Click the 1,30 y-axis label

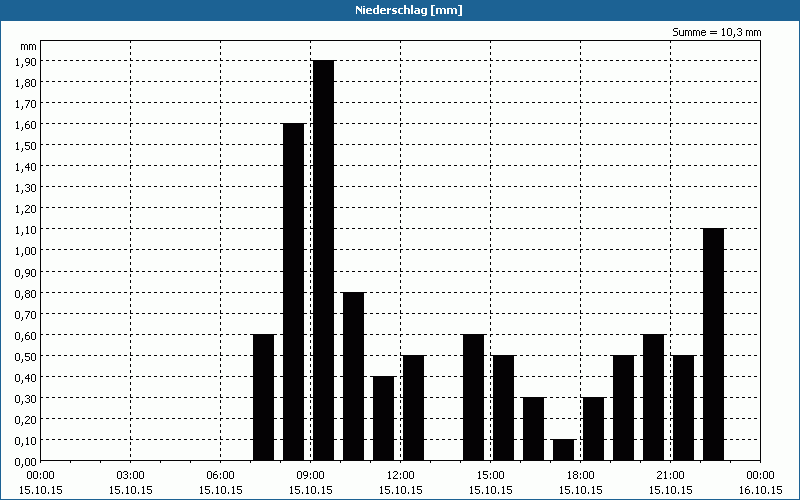(27, 187)
